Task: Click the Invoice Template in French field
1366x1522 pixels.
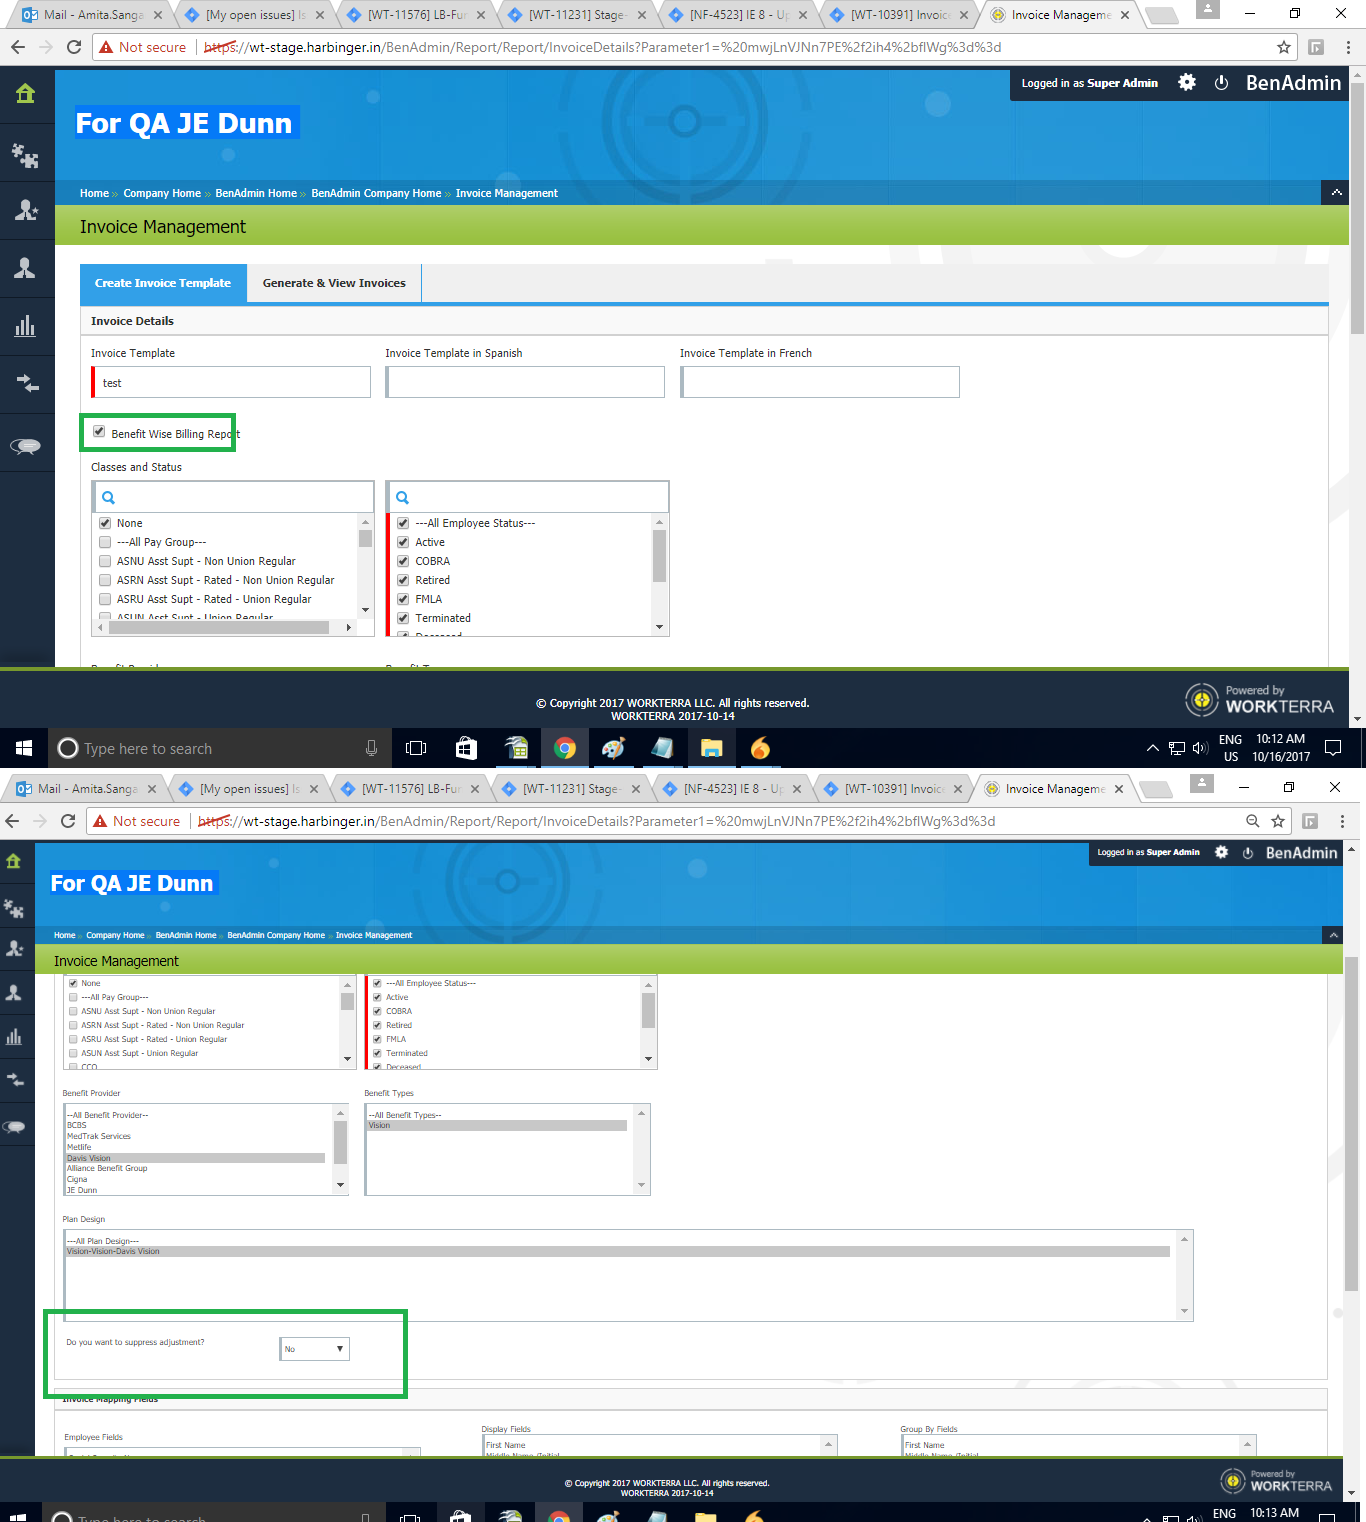Action: [820, 382]
